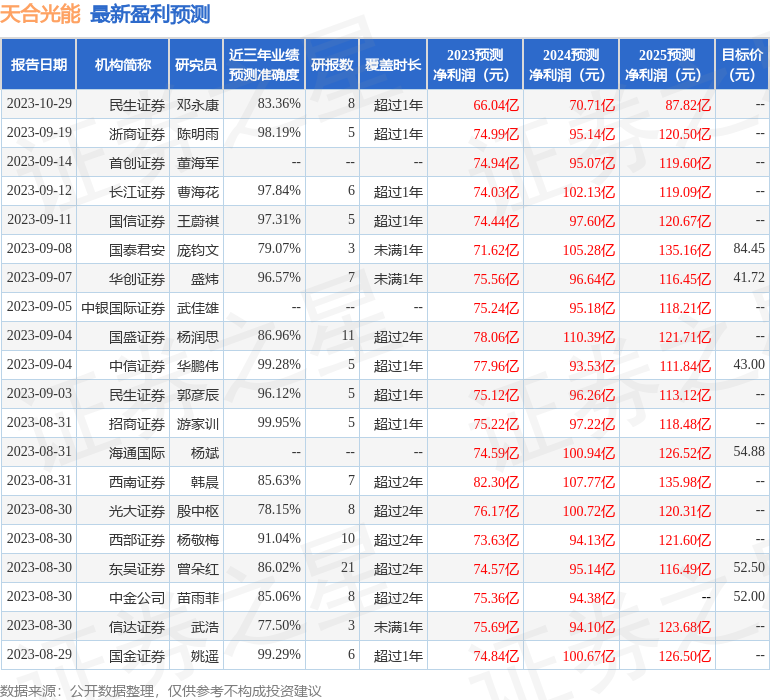Image resolution: width=770 pixels, height=700 pixels.
Task: Click accuracy value 98.19%
Action: click(279, 133)
